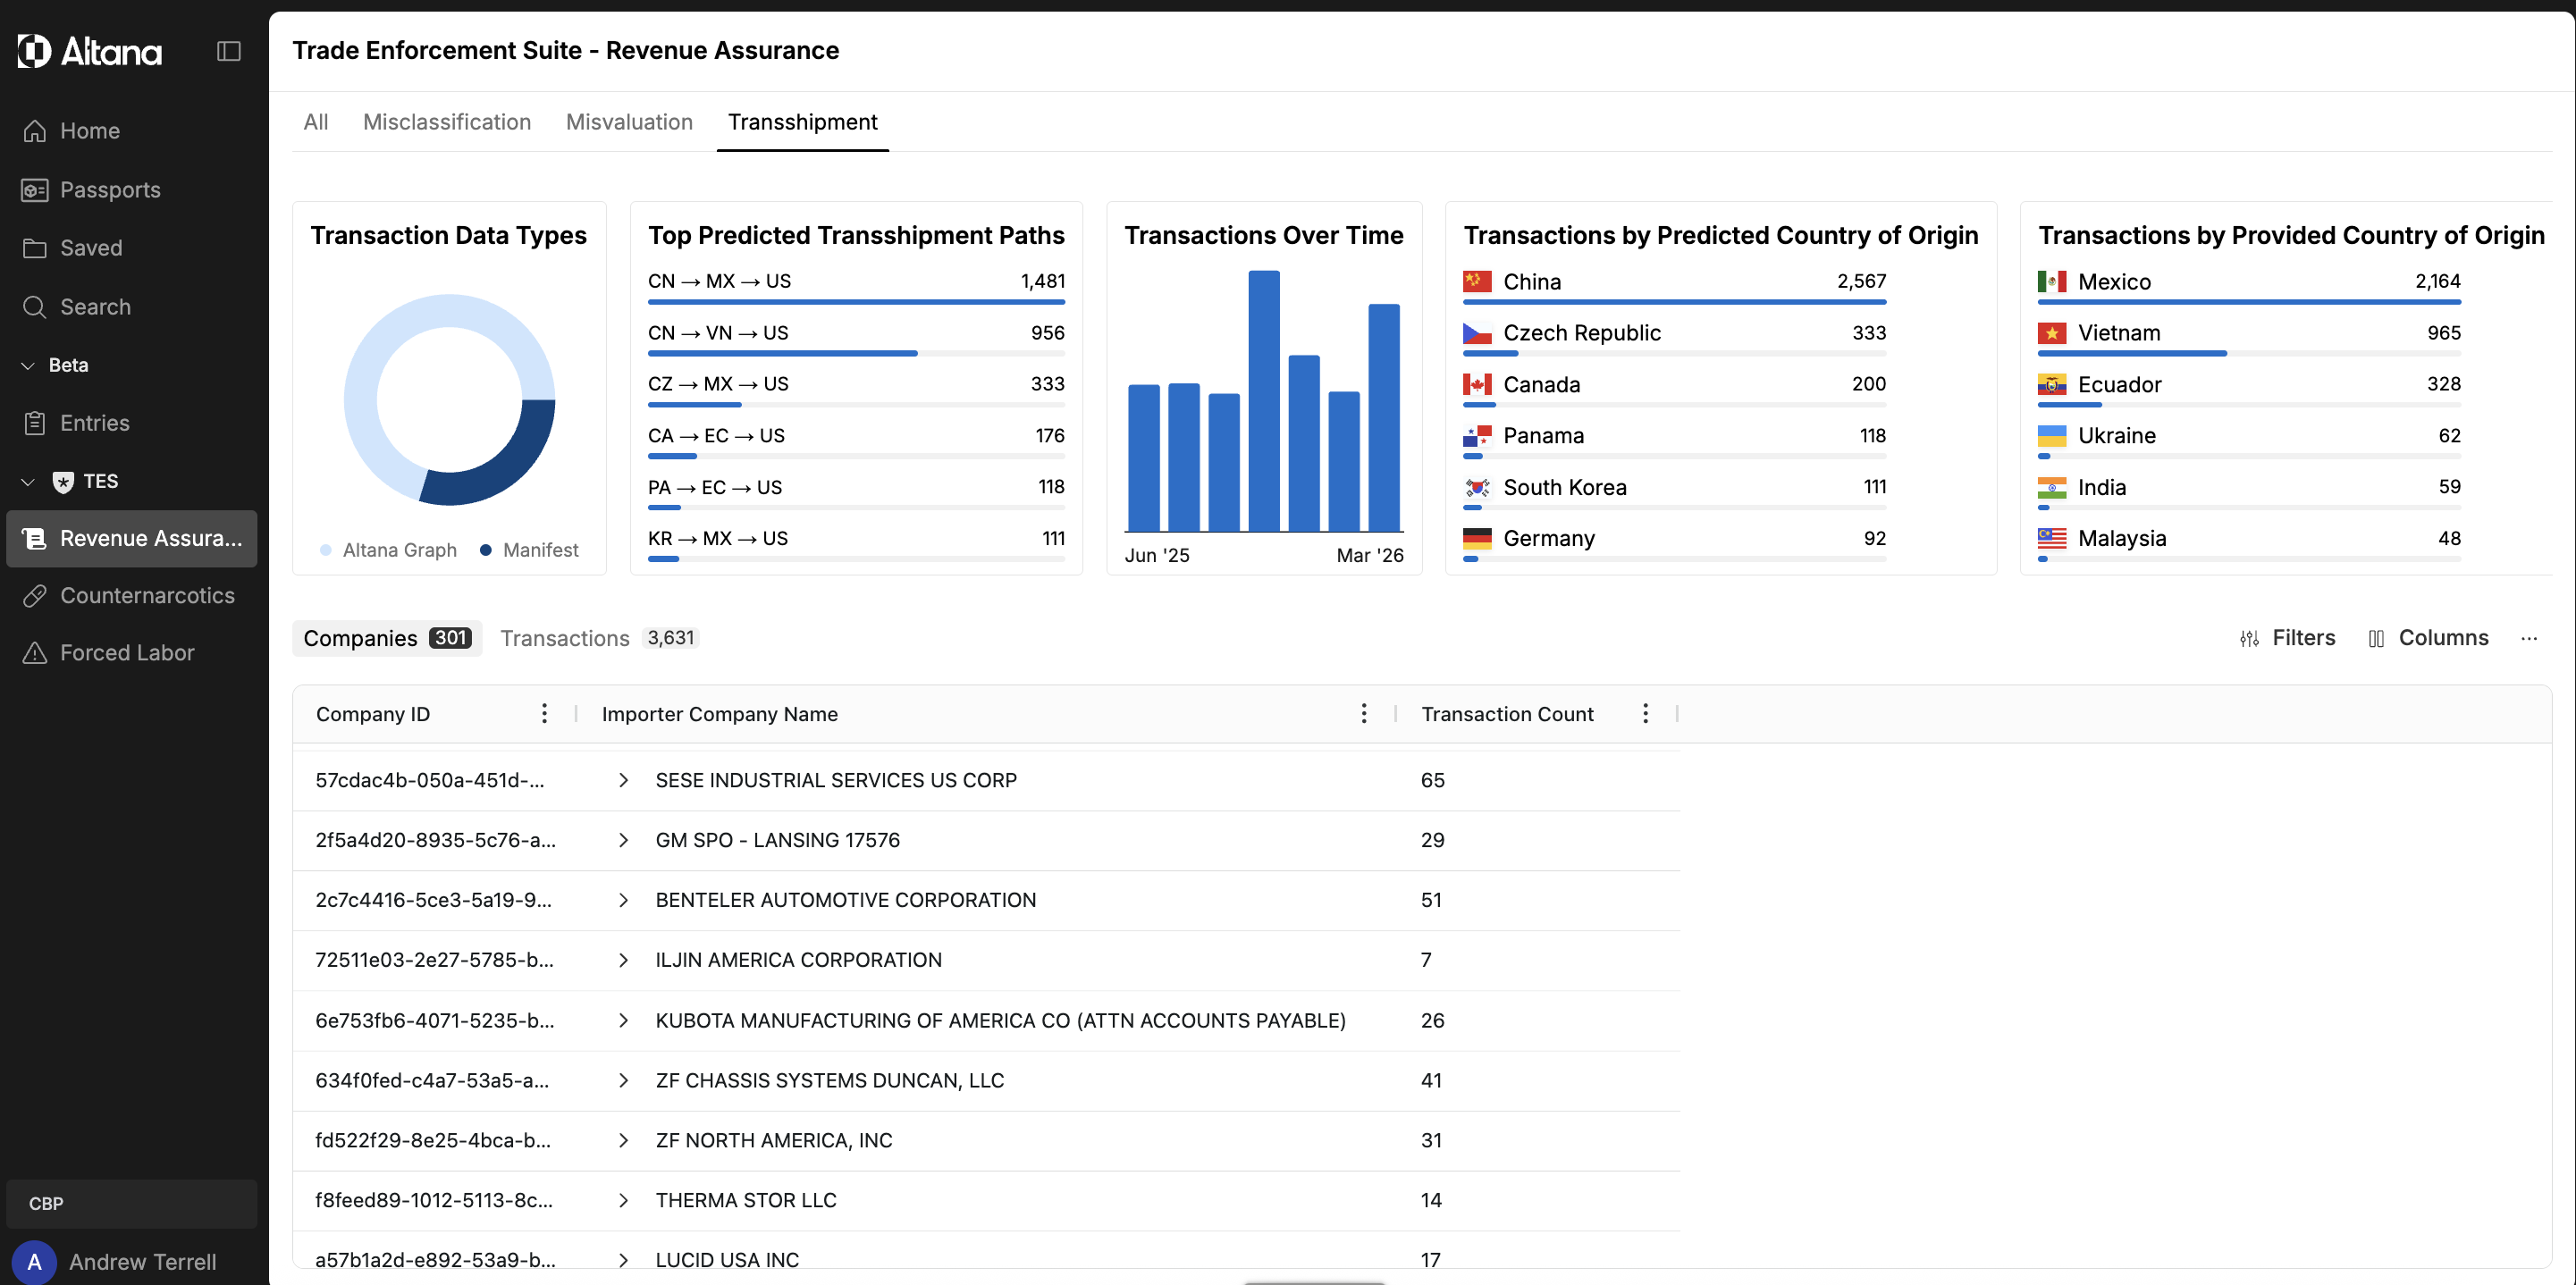Switch to the Misvaluation tab

629,122
